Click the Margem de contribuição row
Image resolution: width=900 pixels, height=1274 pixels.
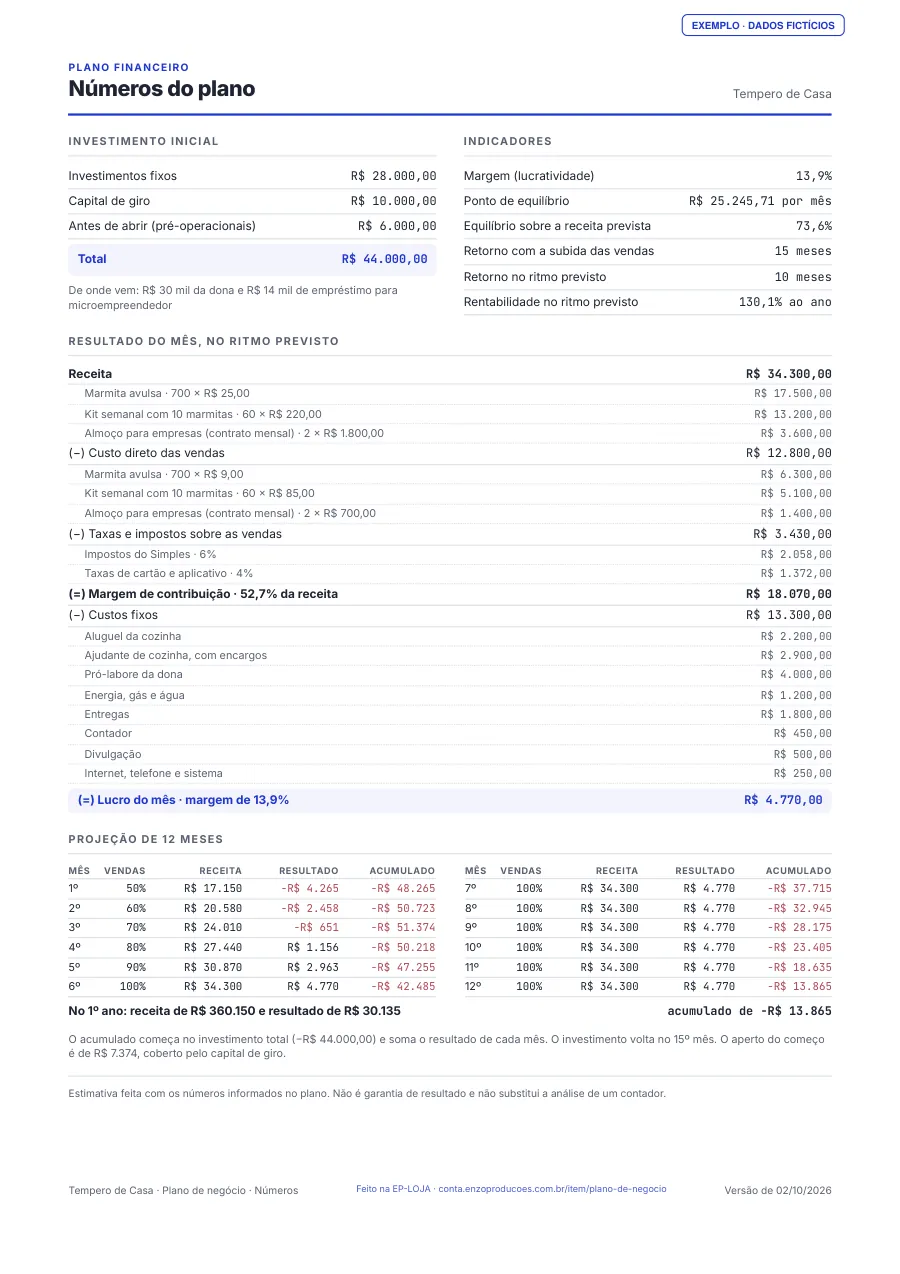450,594
